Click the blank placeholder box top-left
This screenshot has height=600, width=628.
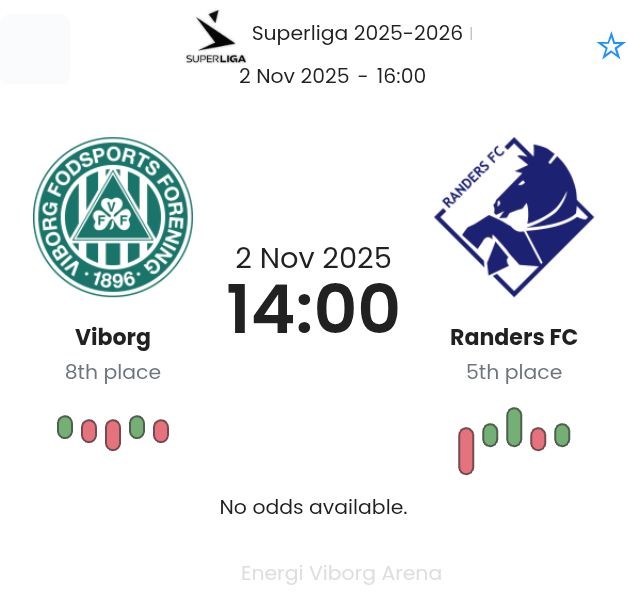click(x=35, y=49)
